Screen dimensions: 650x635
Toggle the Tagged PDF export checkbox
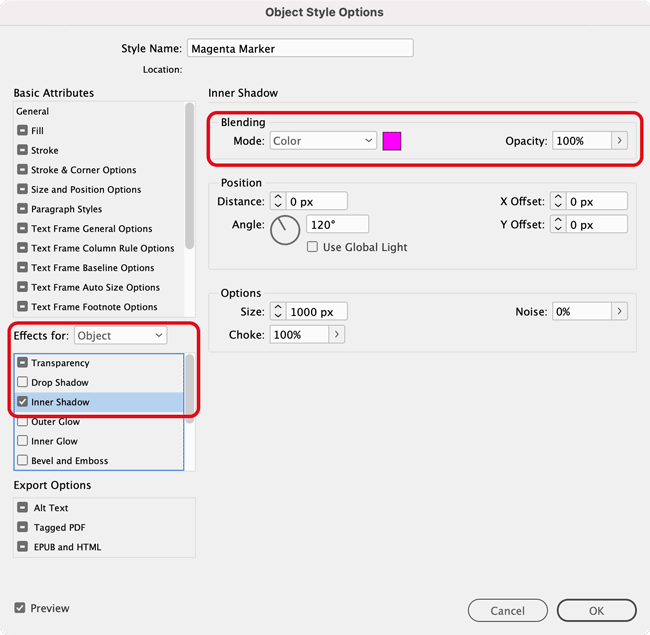[22, 527]
